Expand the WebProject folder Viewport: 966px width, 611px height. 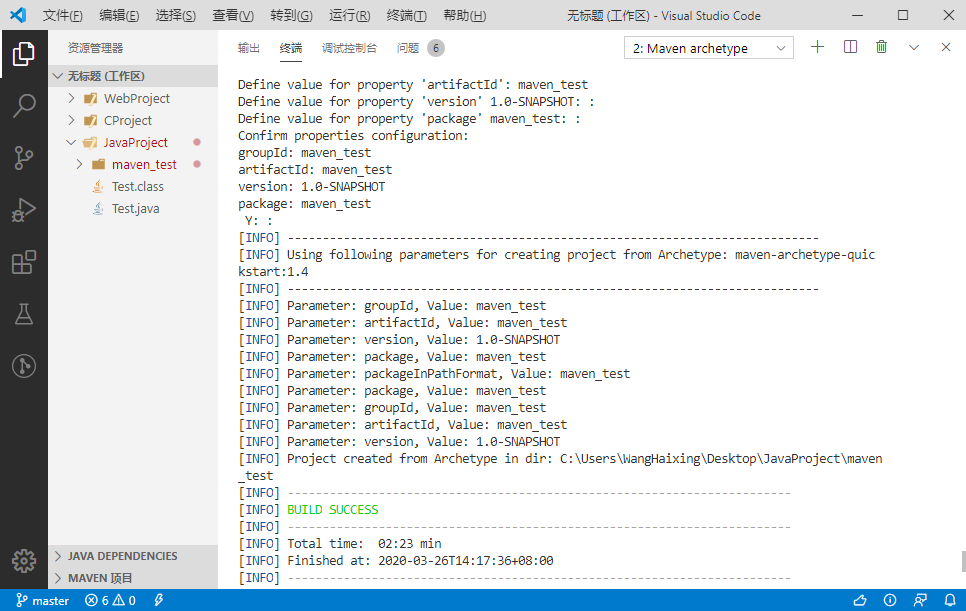71,98
